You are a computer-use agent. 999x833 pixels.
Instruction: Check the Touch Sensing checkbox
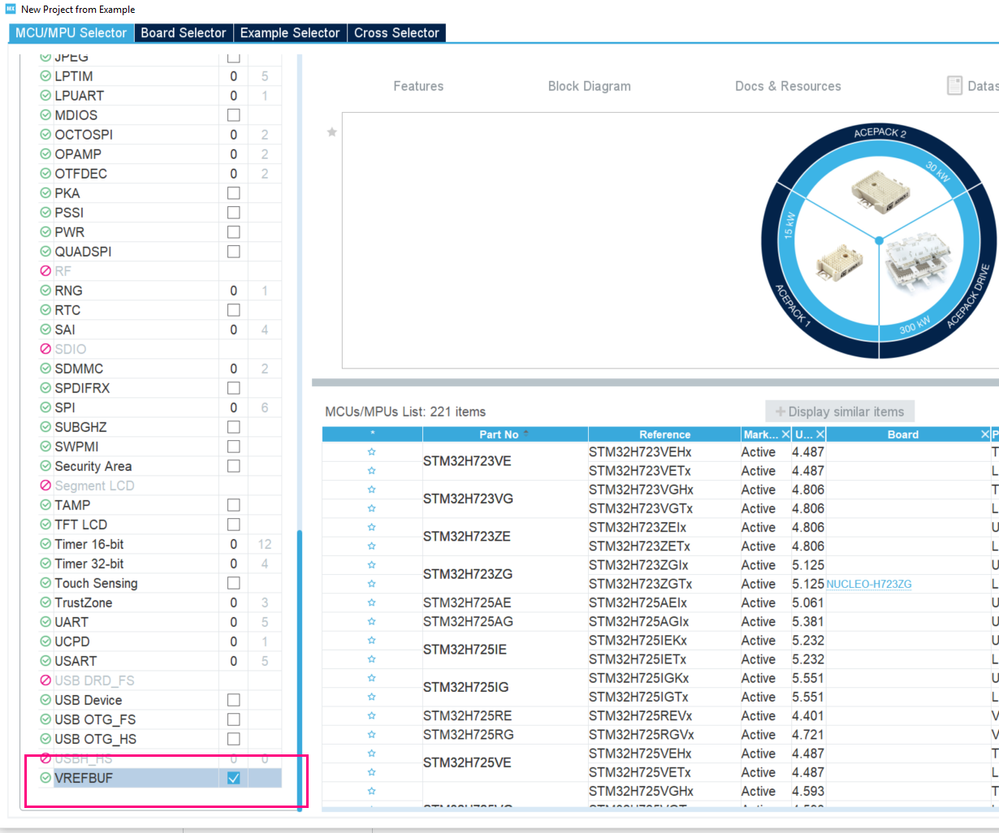coord(234,583)
